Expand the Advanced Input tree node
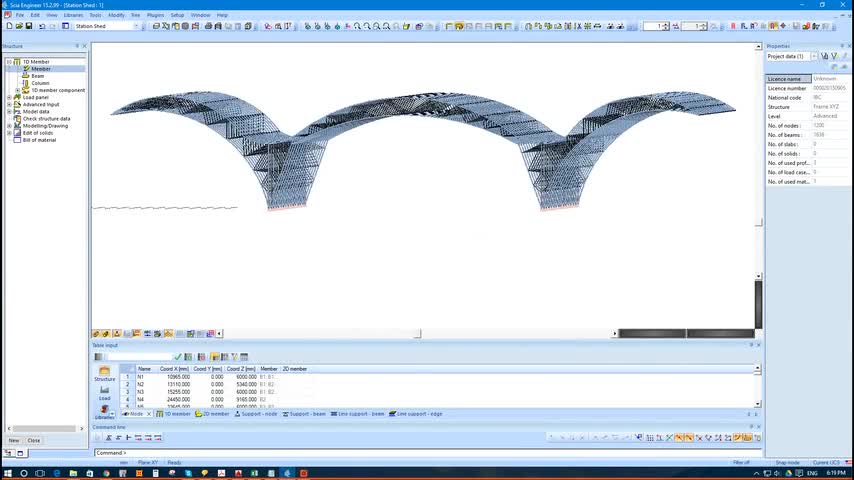The width and height of the screenshot is (854, 480). tap(9, 105)
